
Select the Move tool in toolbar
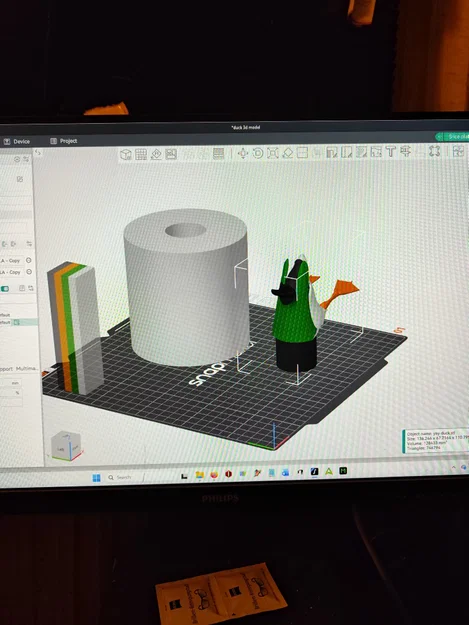pyautogui.click(x=243, y=153)
